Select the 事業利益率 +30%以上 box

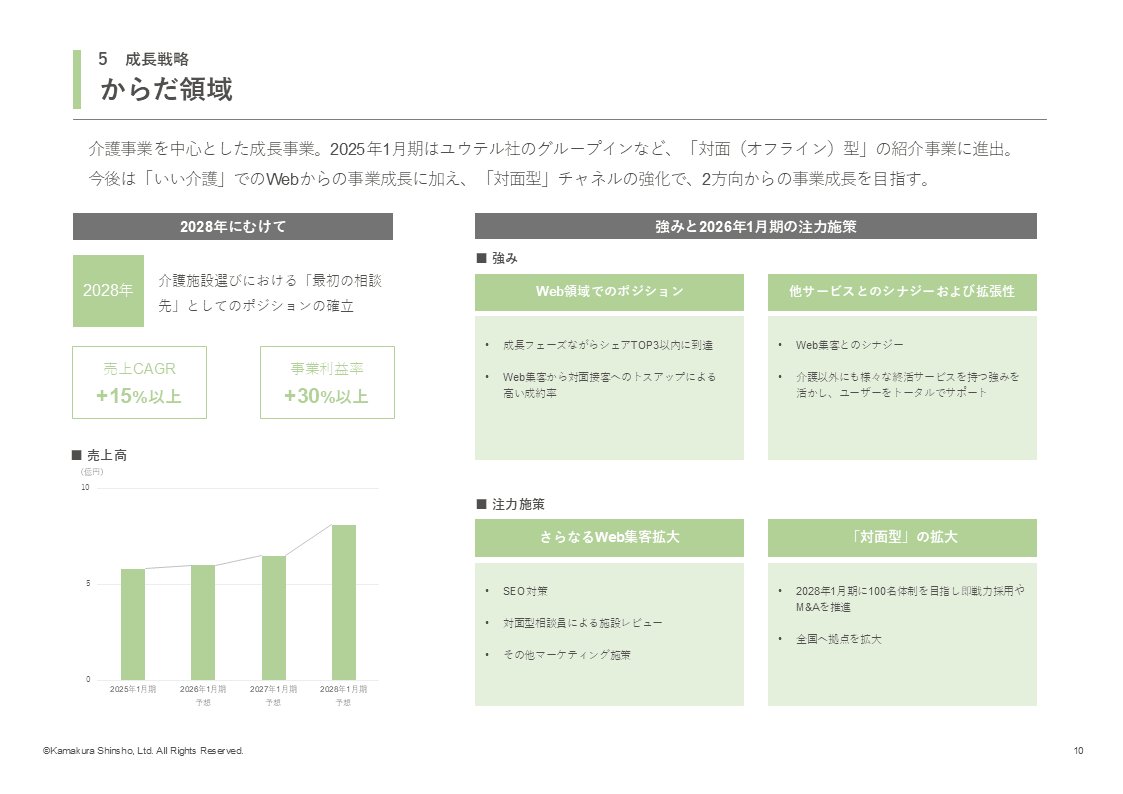(x=327, y=383)
